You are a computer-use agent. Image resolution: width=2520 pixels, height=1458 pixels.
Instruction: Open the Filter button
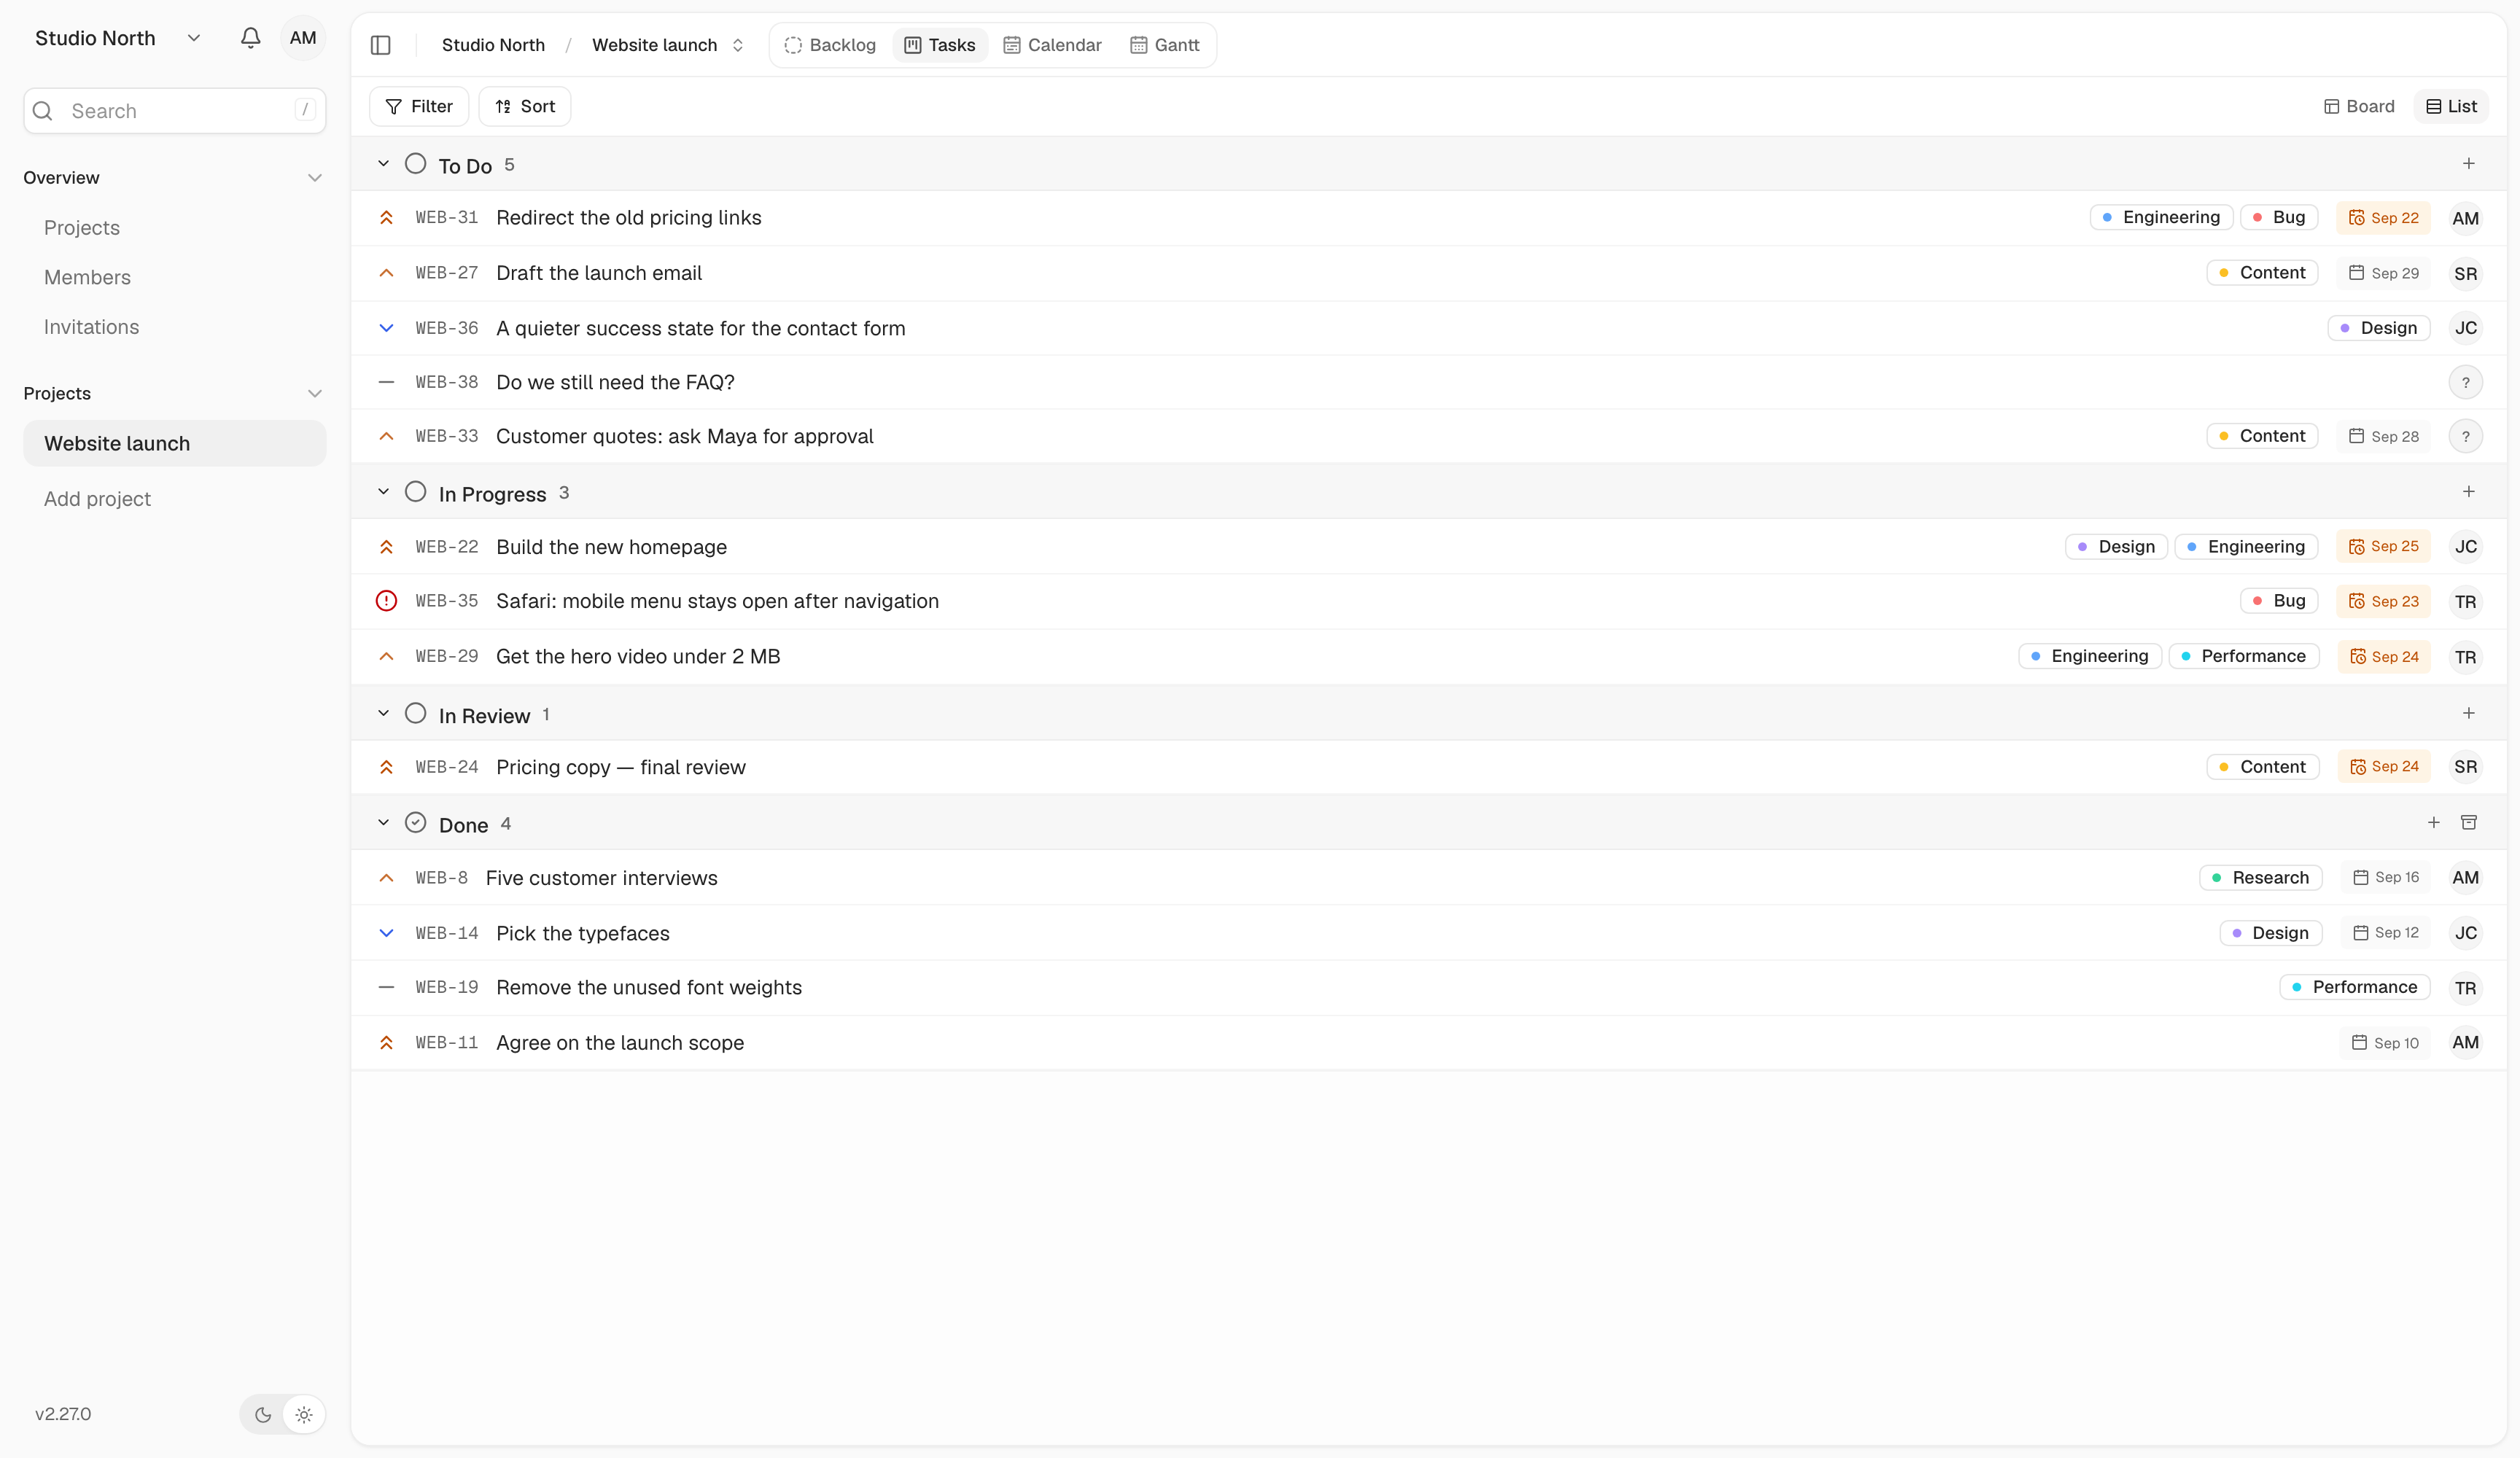[419, 106]
